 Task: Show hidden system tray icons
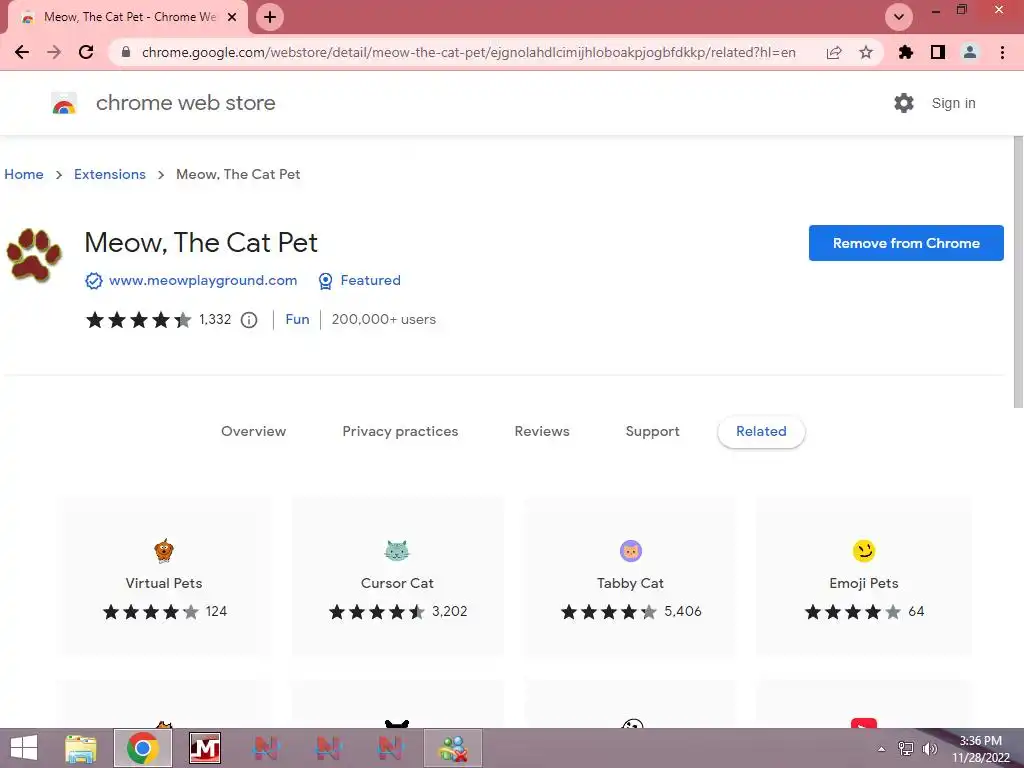pyautogui.click(x=881, y=749)
